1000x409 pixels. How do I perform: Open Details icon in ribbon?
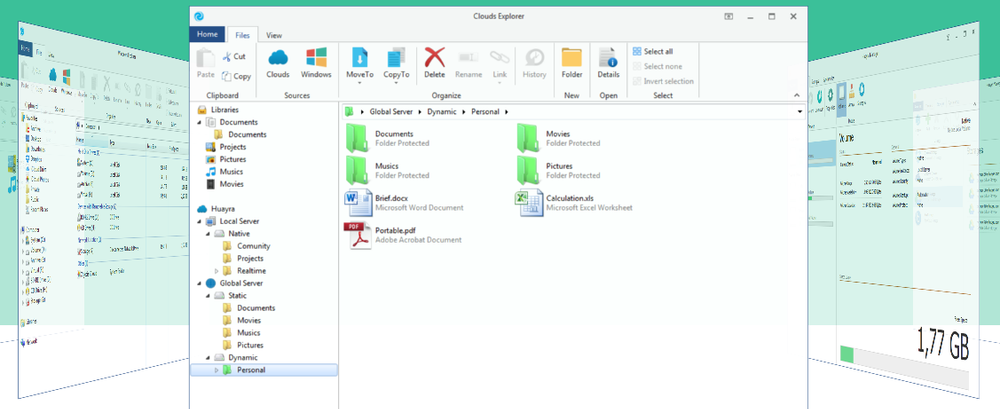coord(608,57)
